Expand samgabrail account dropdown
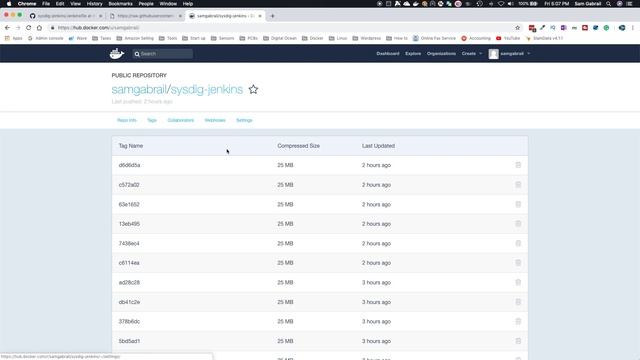The image size is (640, 360). (x=515, y=53)
